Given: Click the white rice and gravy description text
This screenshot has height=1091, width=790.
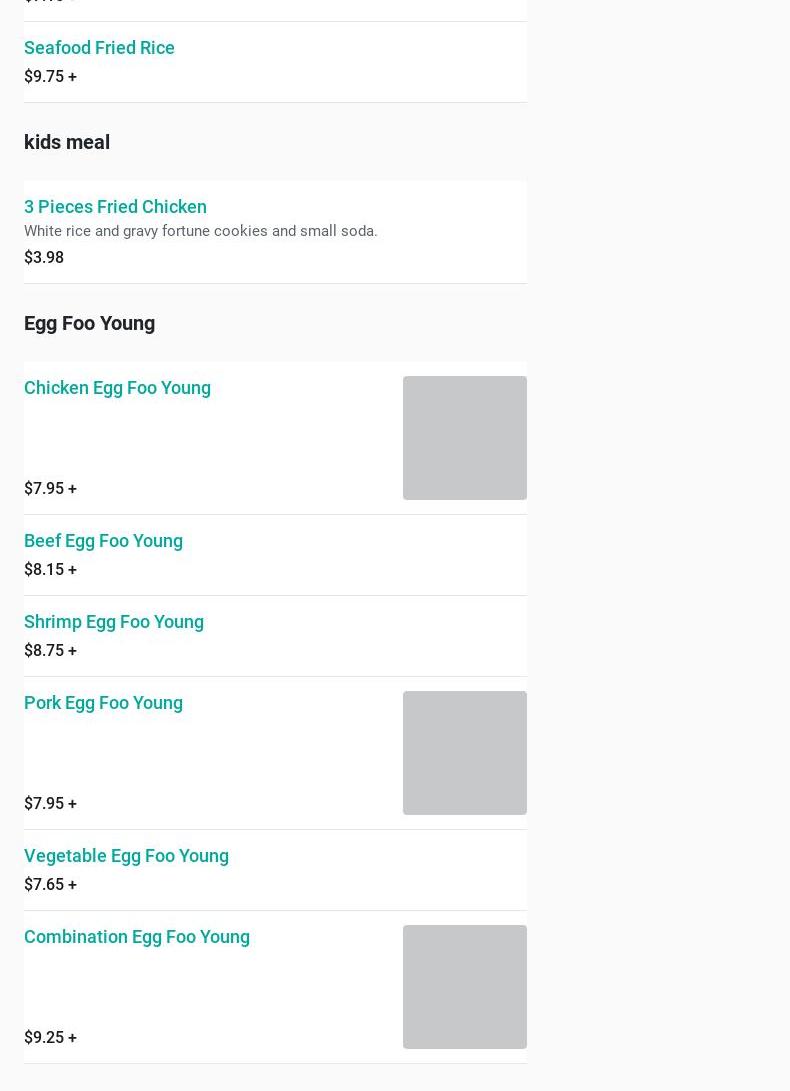Looking at the screenshot, I should point(200,231).
